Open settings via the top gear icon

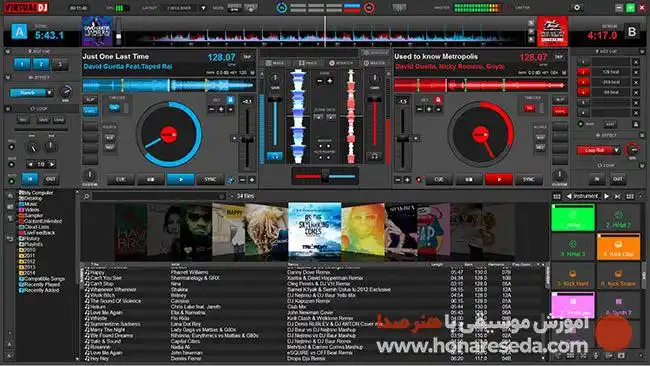click(x=577, y=7)
